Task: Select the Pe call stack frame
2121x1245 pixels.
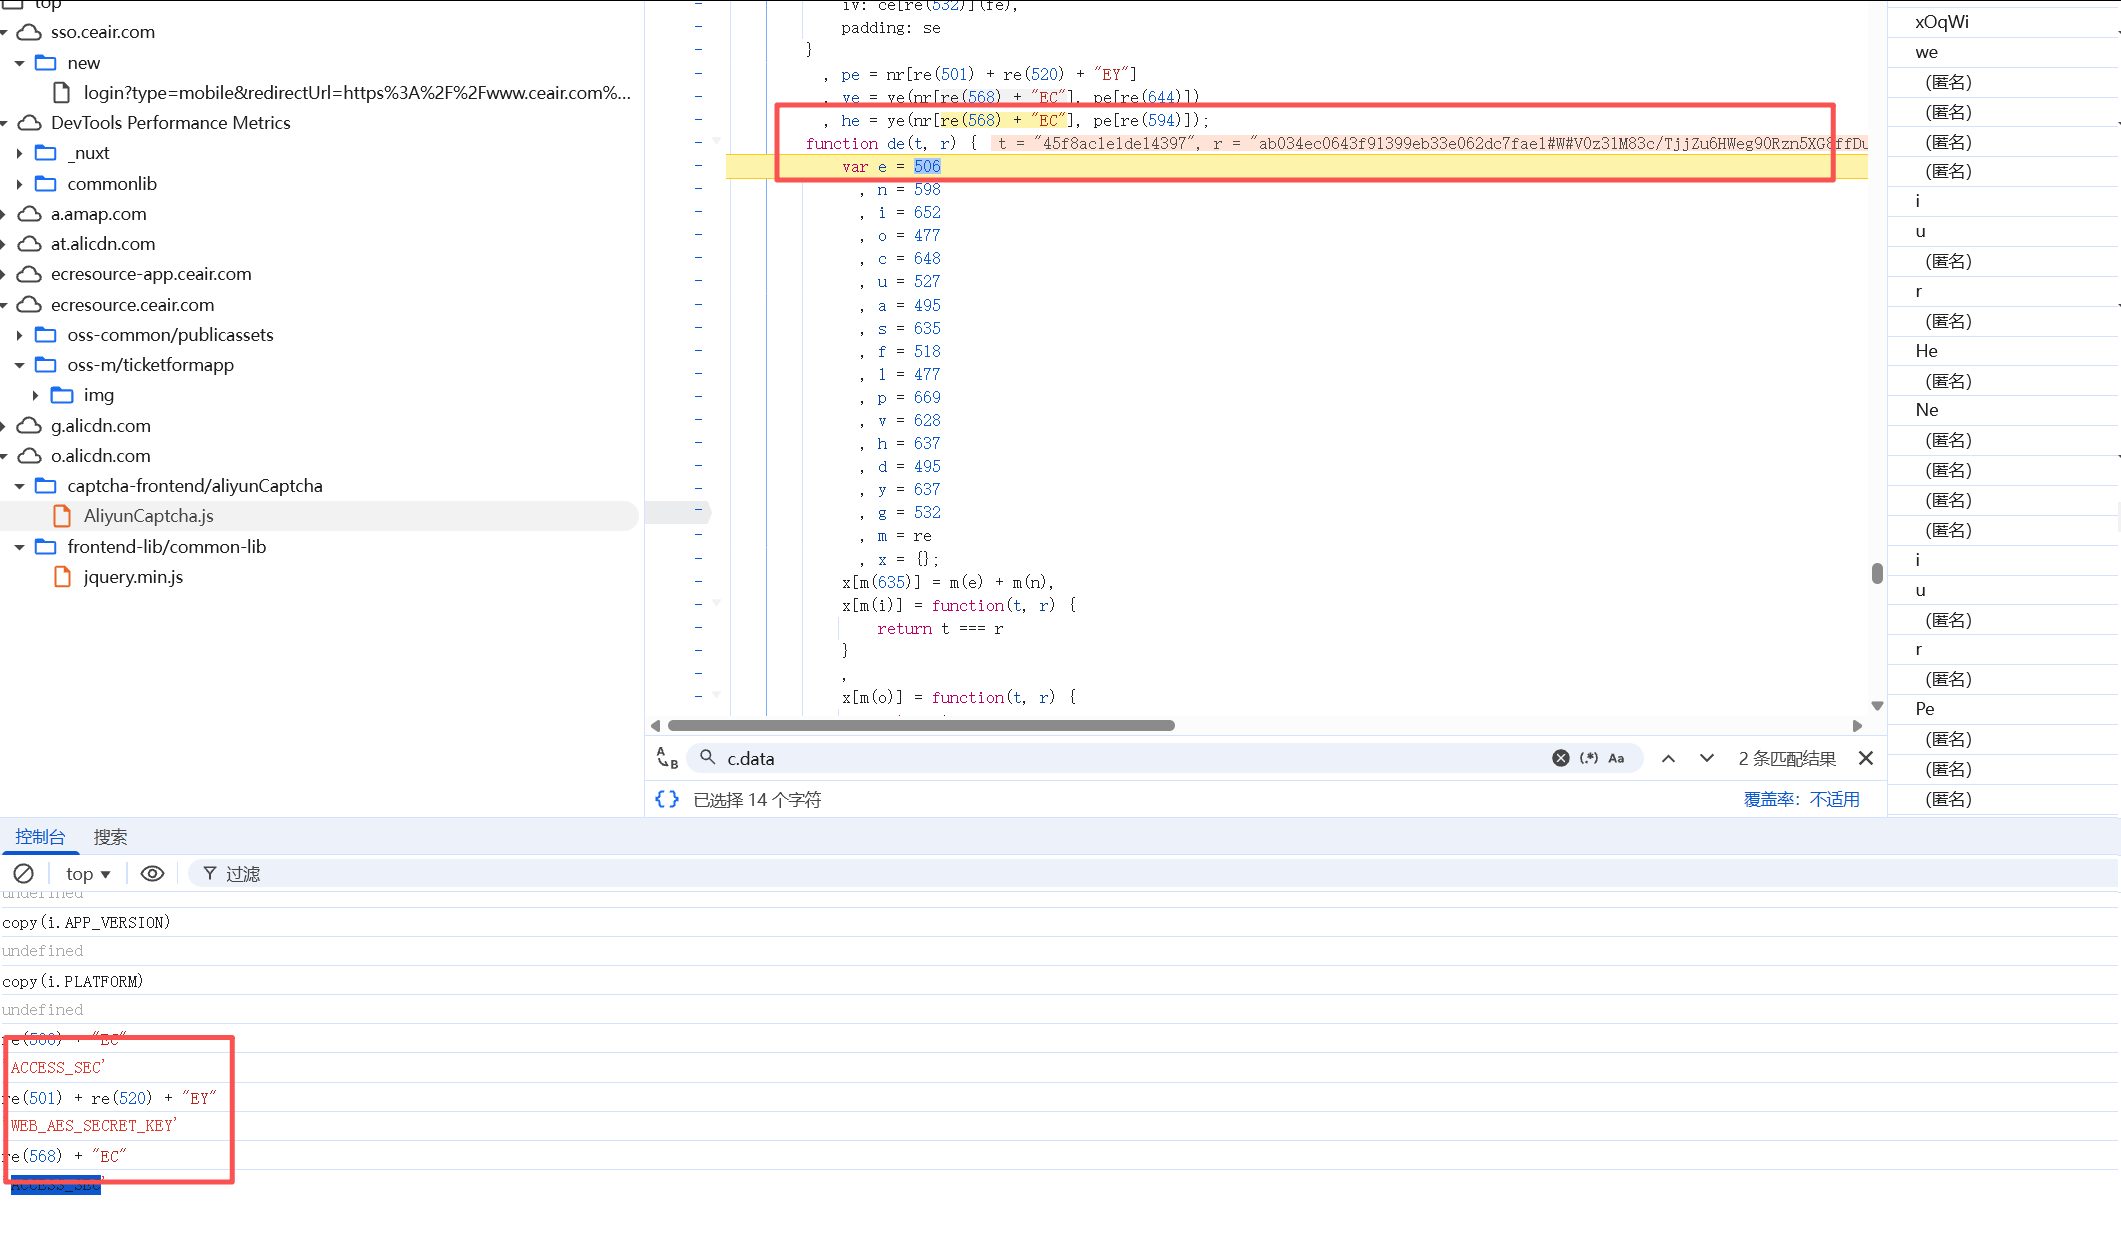Action: (1925, 708)
